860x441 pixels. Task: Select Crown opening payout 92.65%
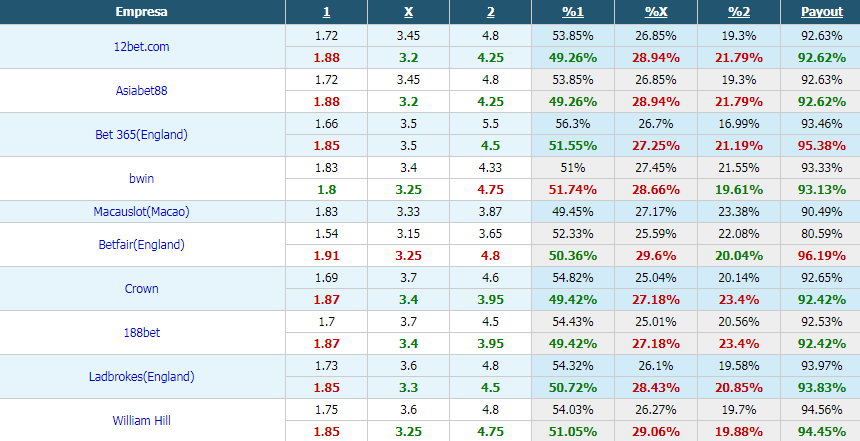coord(822,278)
